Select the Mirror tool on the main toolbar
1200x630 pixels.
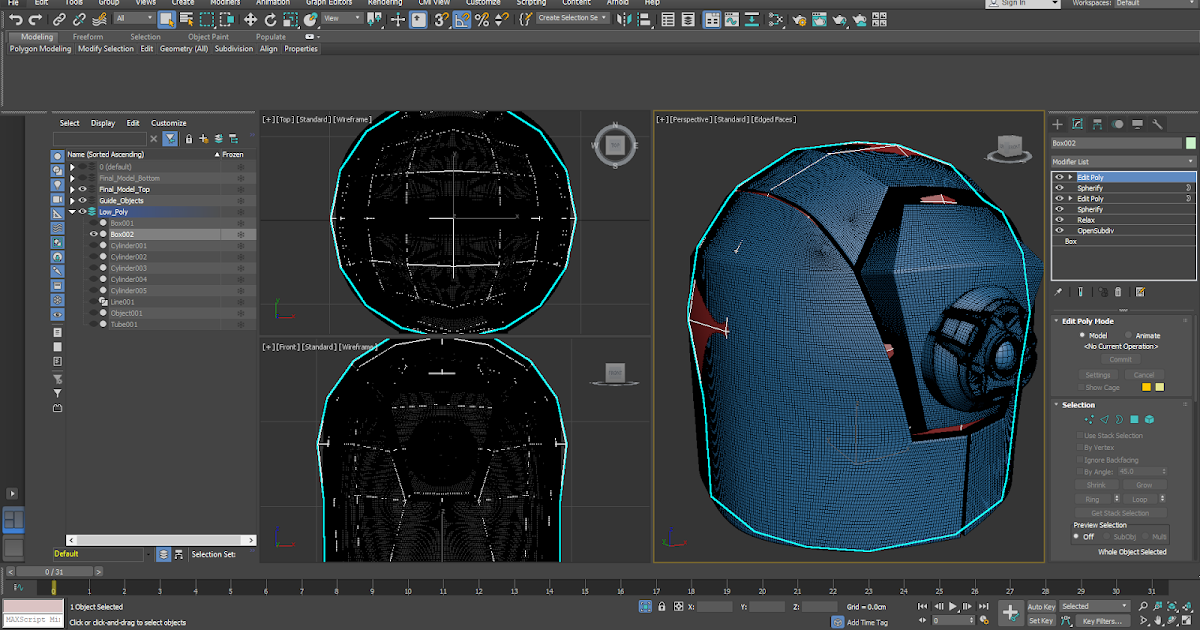[623, 20]
